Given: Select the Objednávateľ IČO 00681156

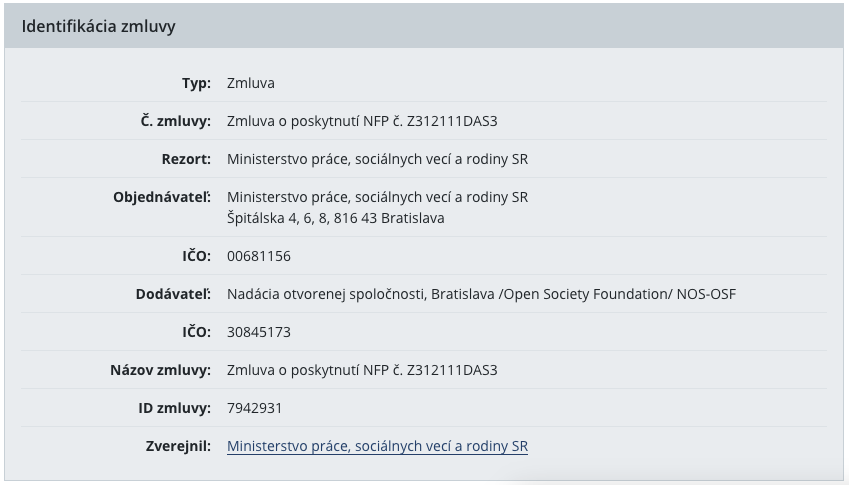Looking at the screenshot, I should pos(259,256).
